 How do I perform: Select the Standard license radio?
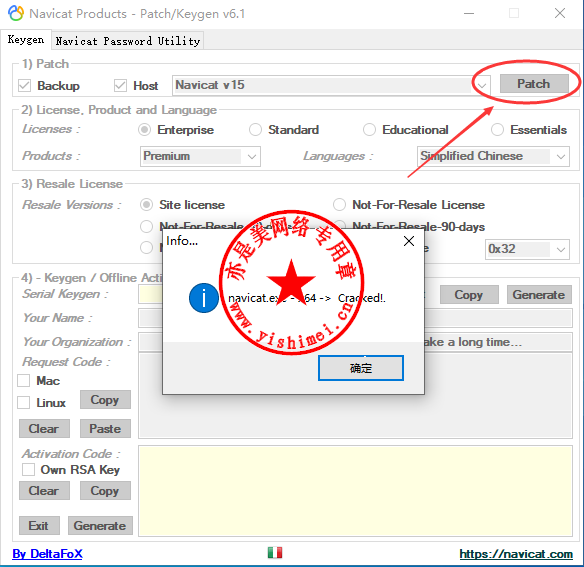coord(255,130)
